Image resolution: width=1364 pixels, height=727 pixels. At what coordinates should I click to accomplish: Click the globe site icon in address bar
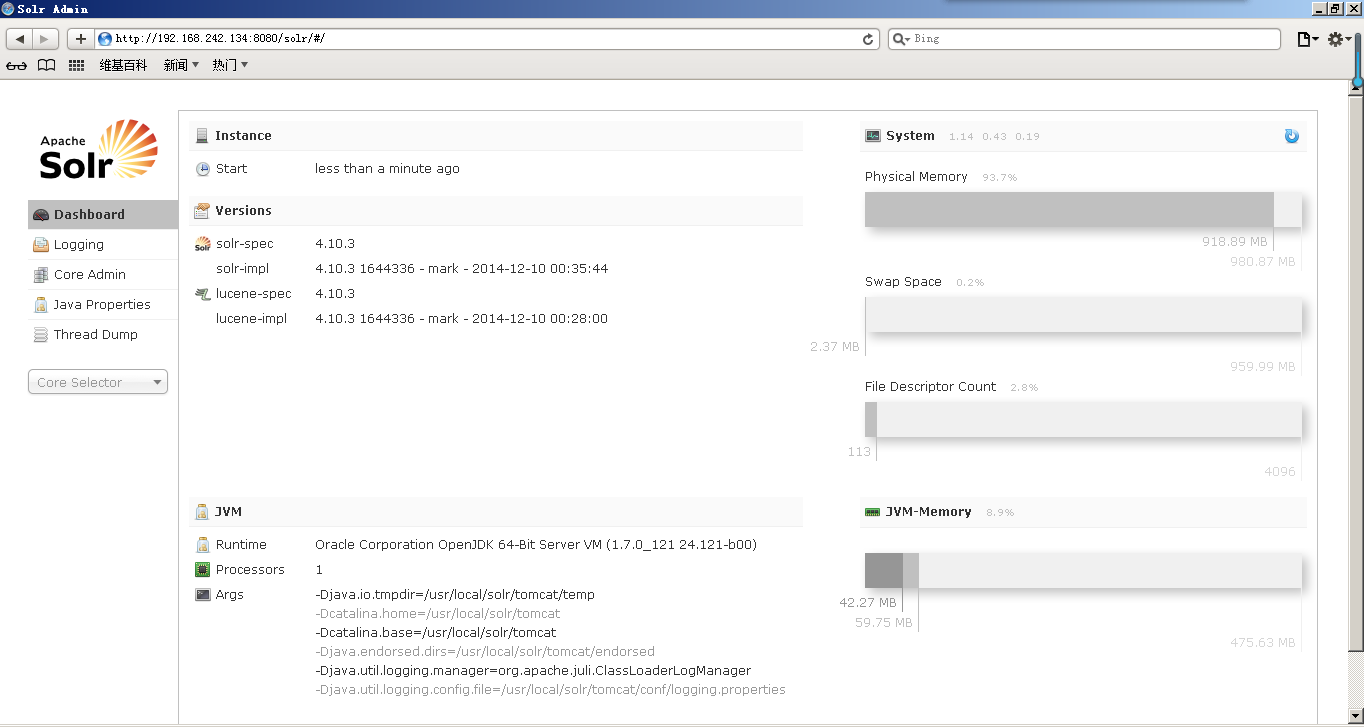click(x=105, y=39)
